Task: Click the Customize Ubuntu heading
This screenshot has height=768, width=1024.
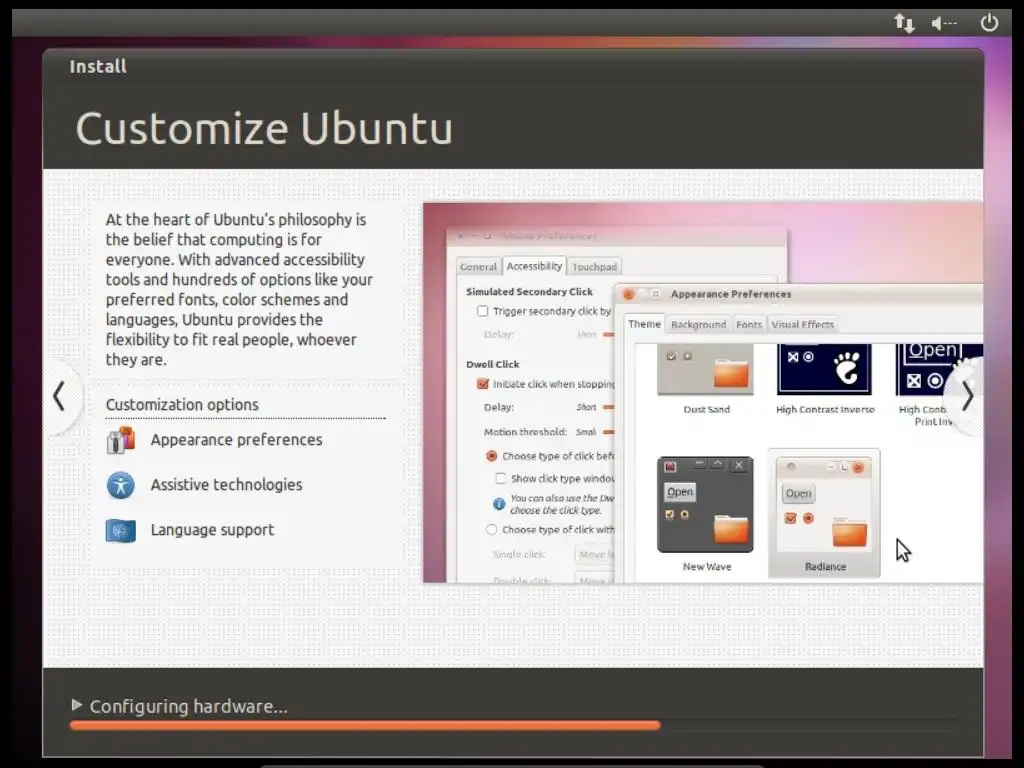Action: tap(264, 128)
